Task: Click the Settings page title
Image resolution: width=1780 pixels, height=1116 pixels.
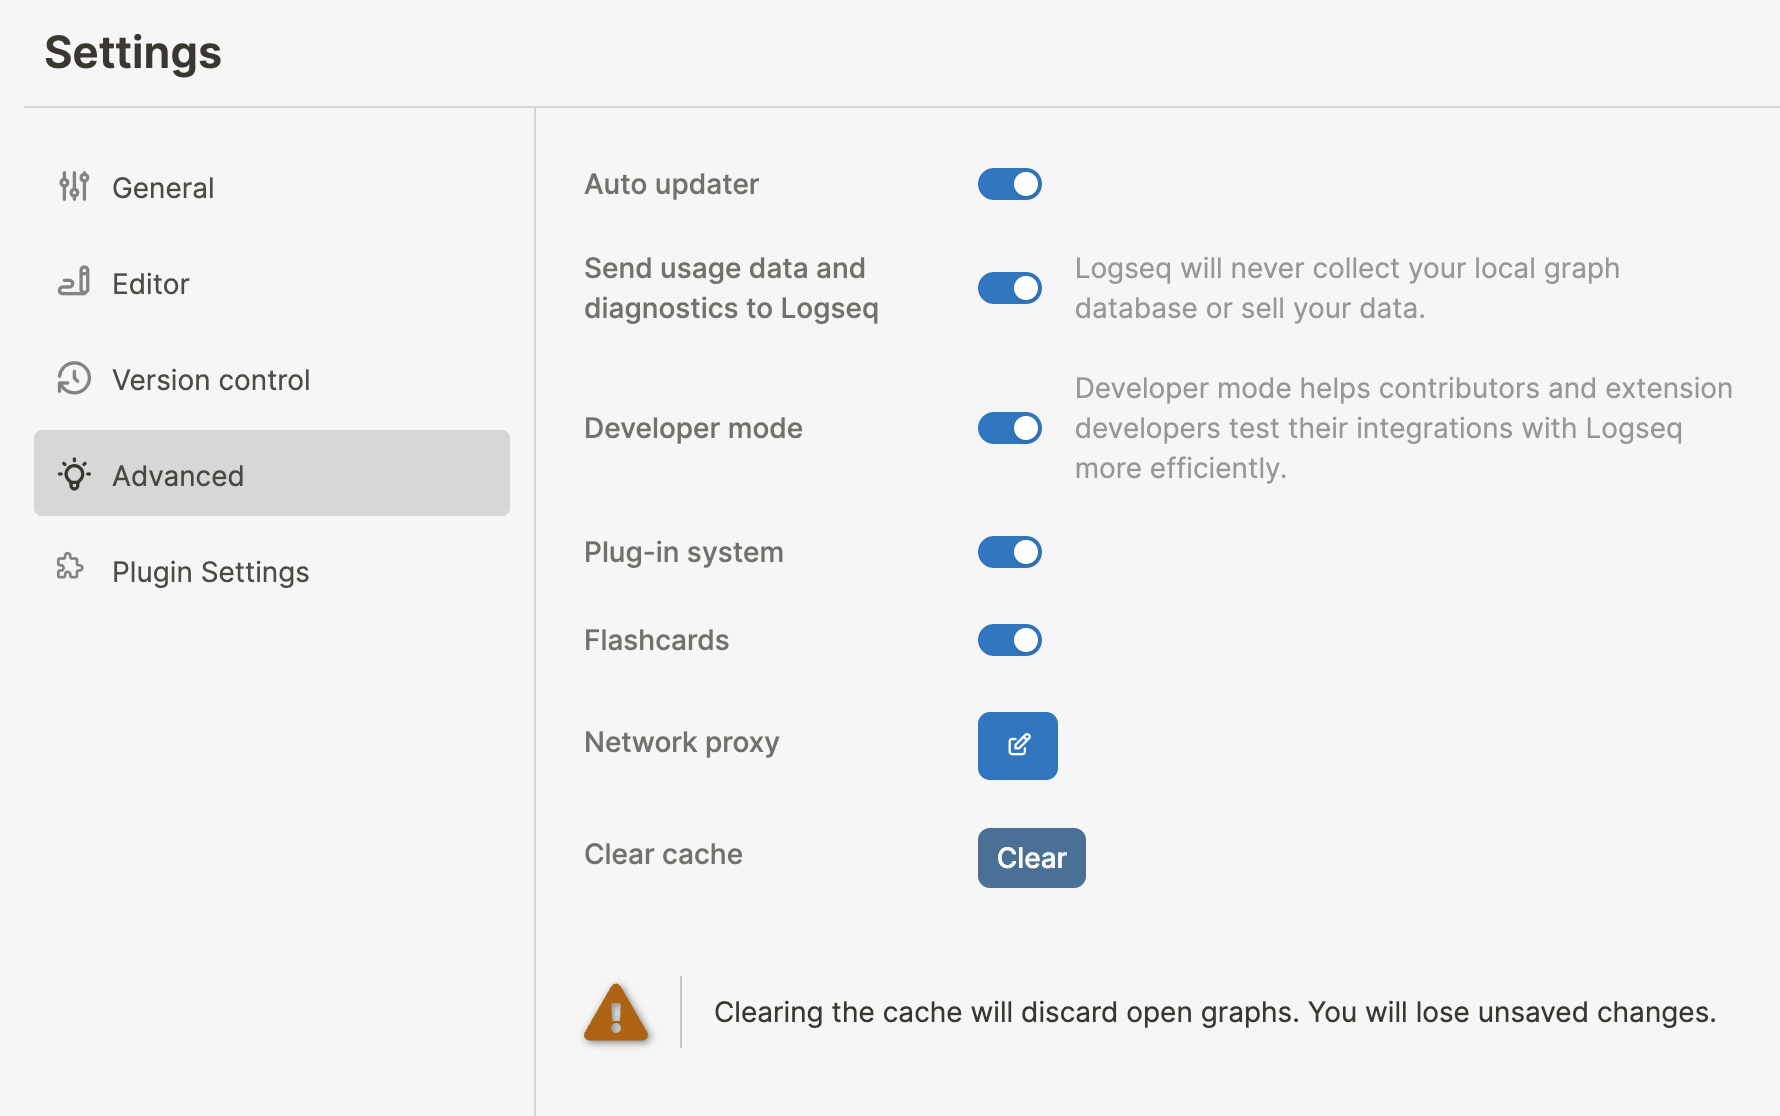Action: (x=133, y=52)
